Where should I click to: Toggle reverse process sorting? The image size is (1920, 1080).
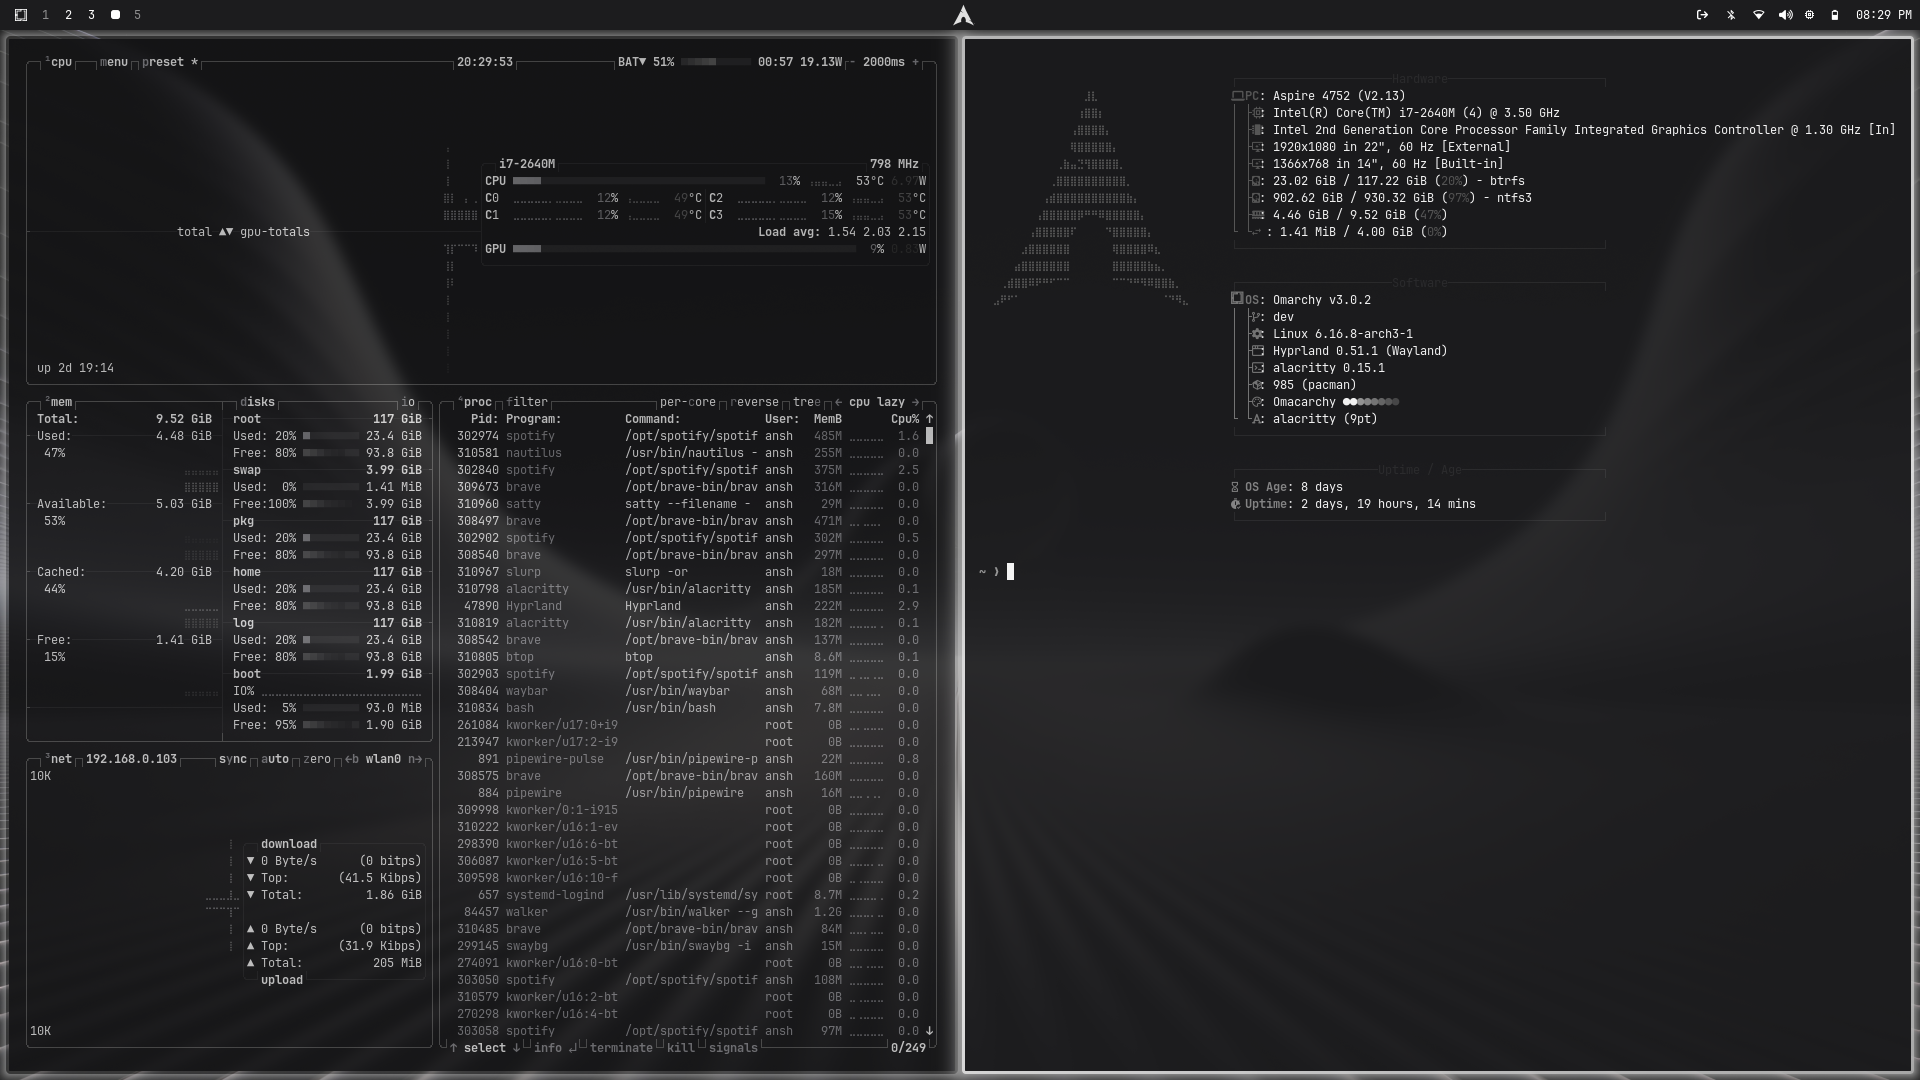click(x=754, y=402)
